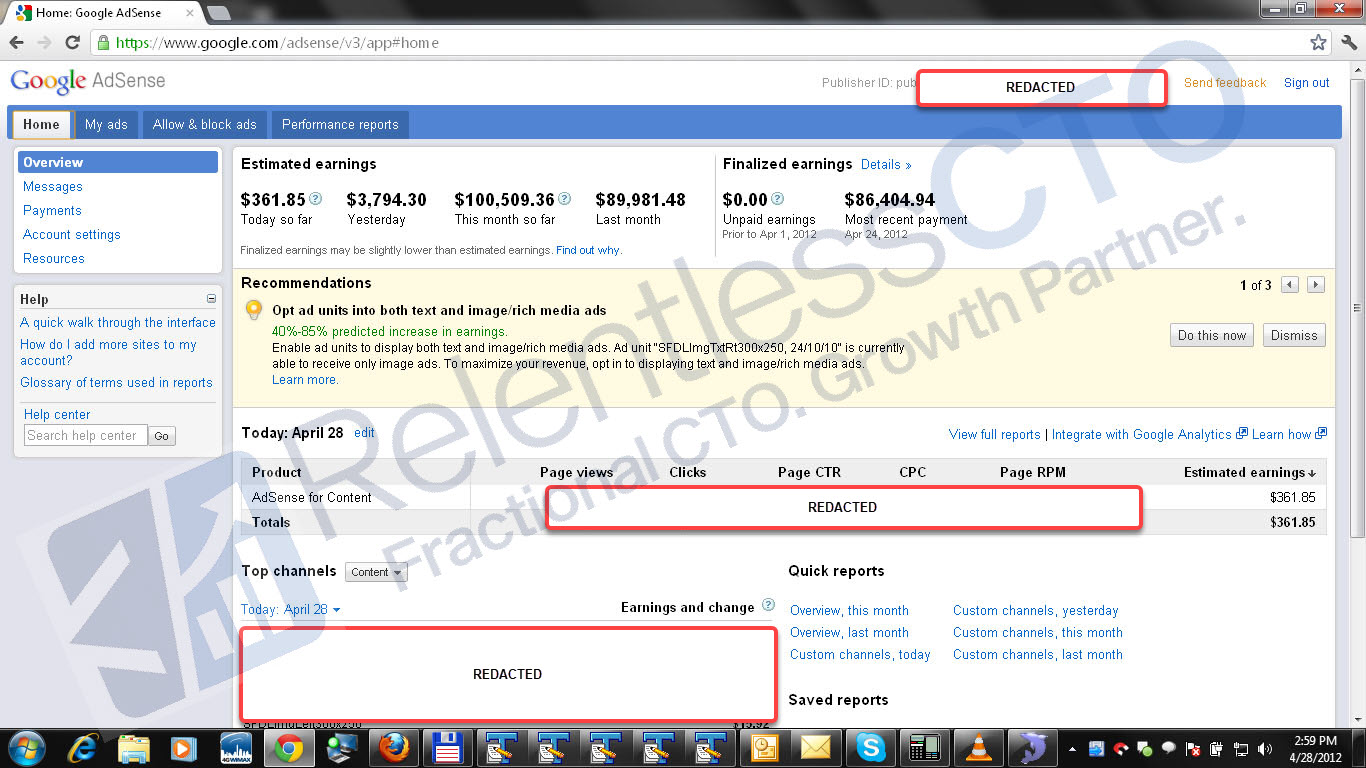Click the "?" icon next to This month so far
This screenshot has height=768, width=1366.
[566, 198]
